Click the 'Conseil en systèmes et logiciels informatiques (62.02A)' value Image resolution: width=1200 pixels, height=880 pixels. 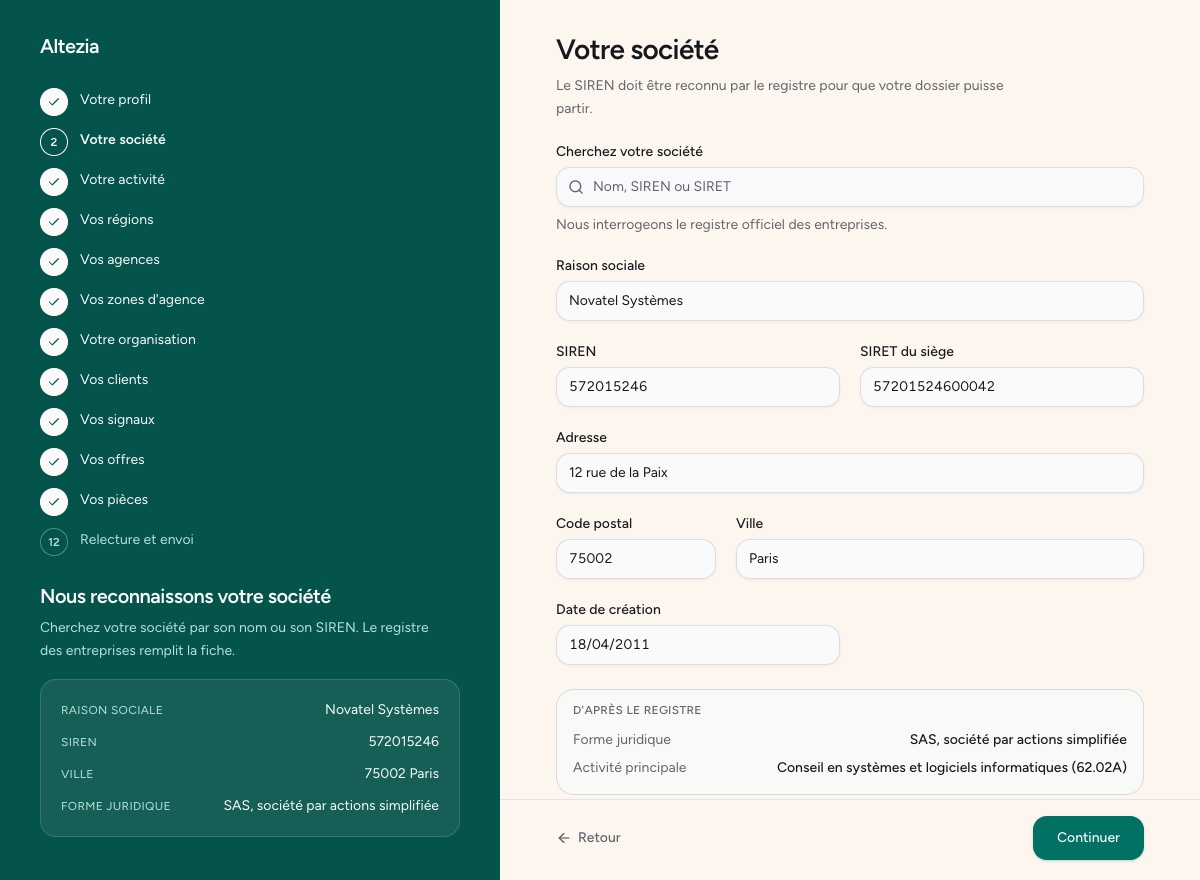pos(952,768)
